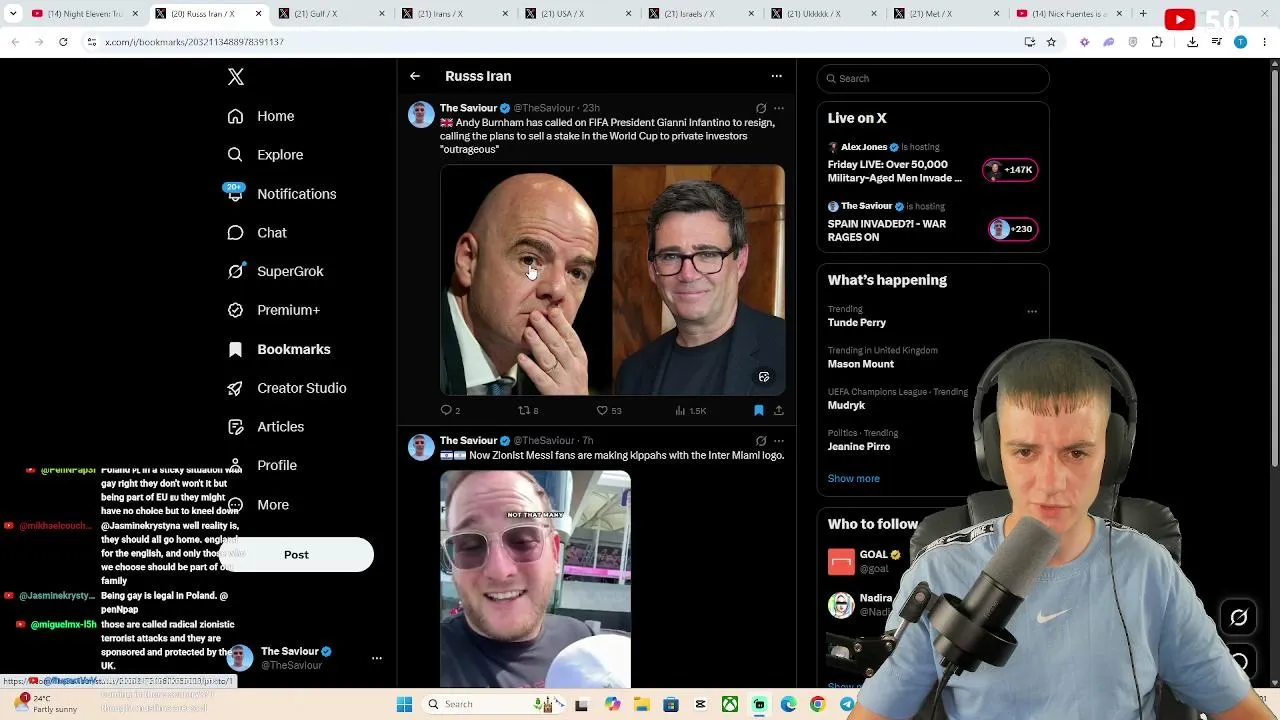Open the Notifications bell icon

point(235,194)
